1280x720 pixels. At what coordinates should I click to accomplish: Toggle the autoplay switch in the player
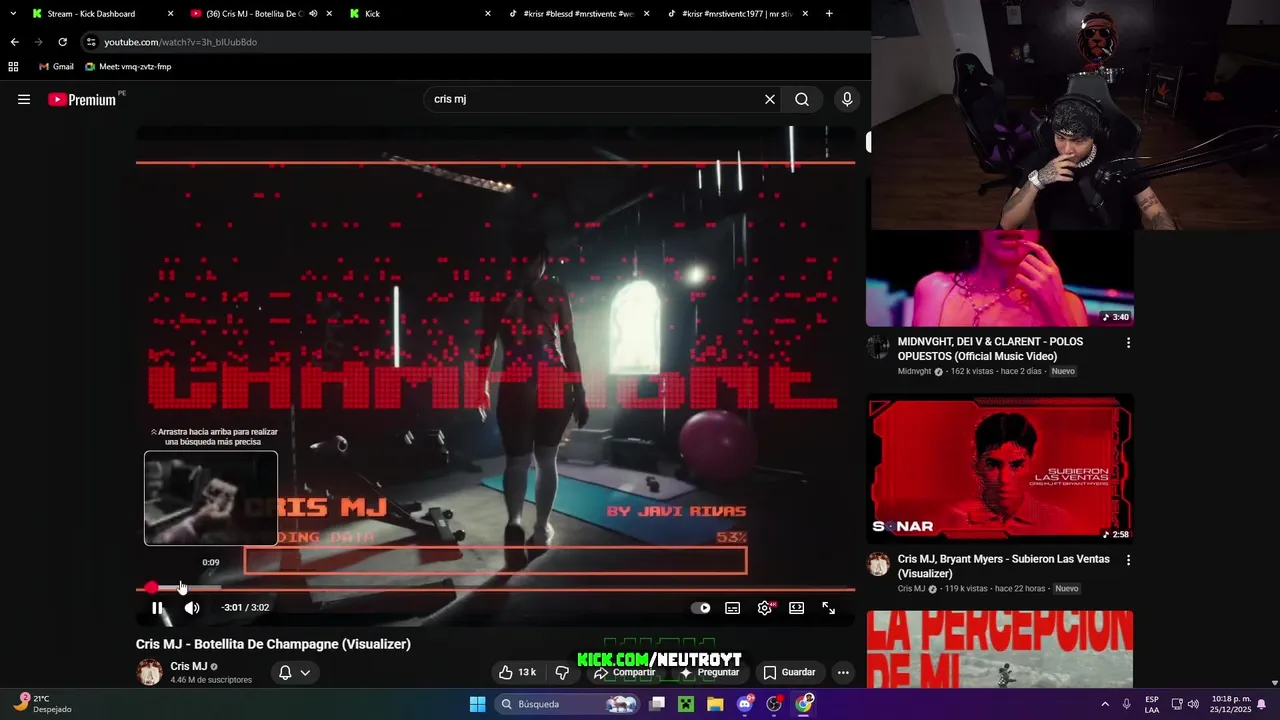coord(701,608)
